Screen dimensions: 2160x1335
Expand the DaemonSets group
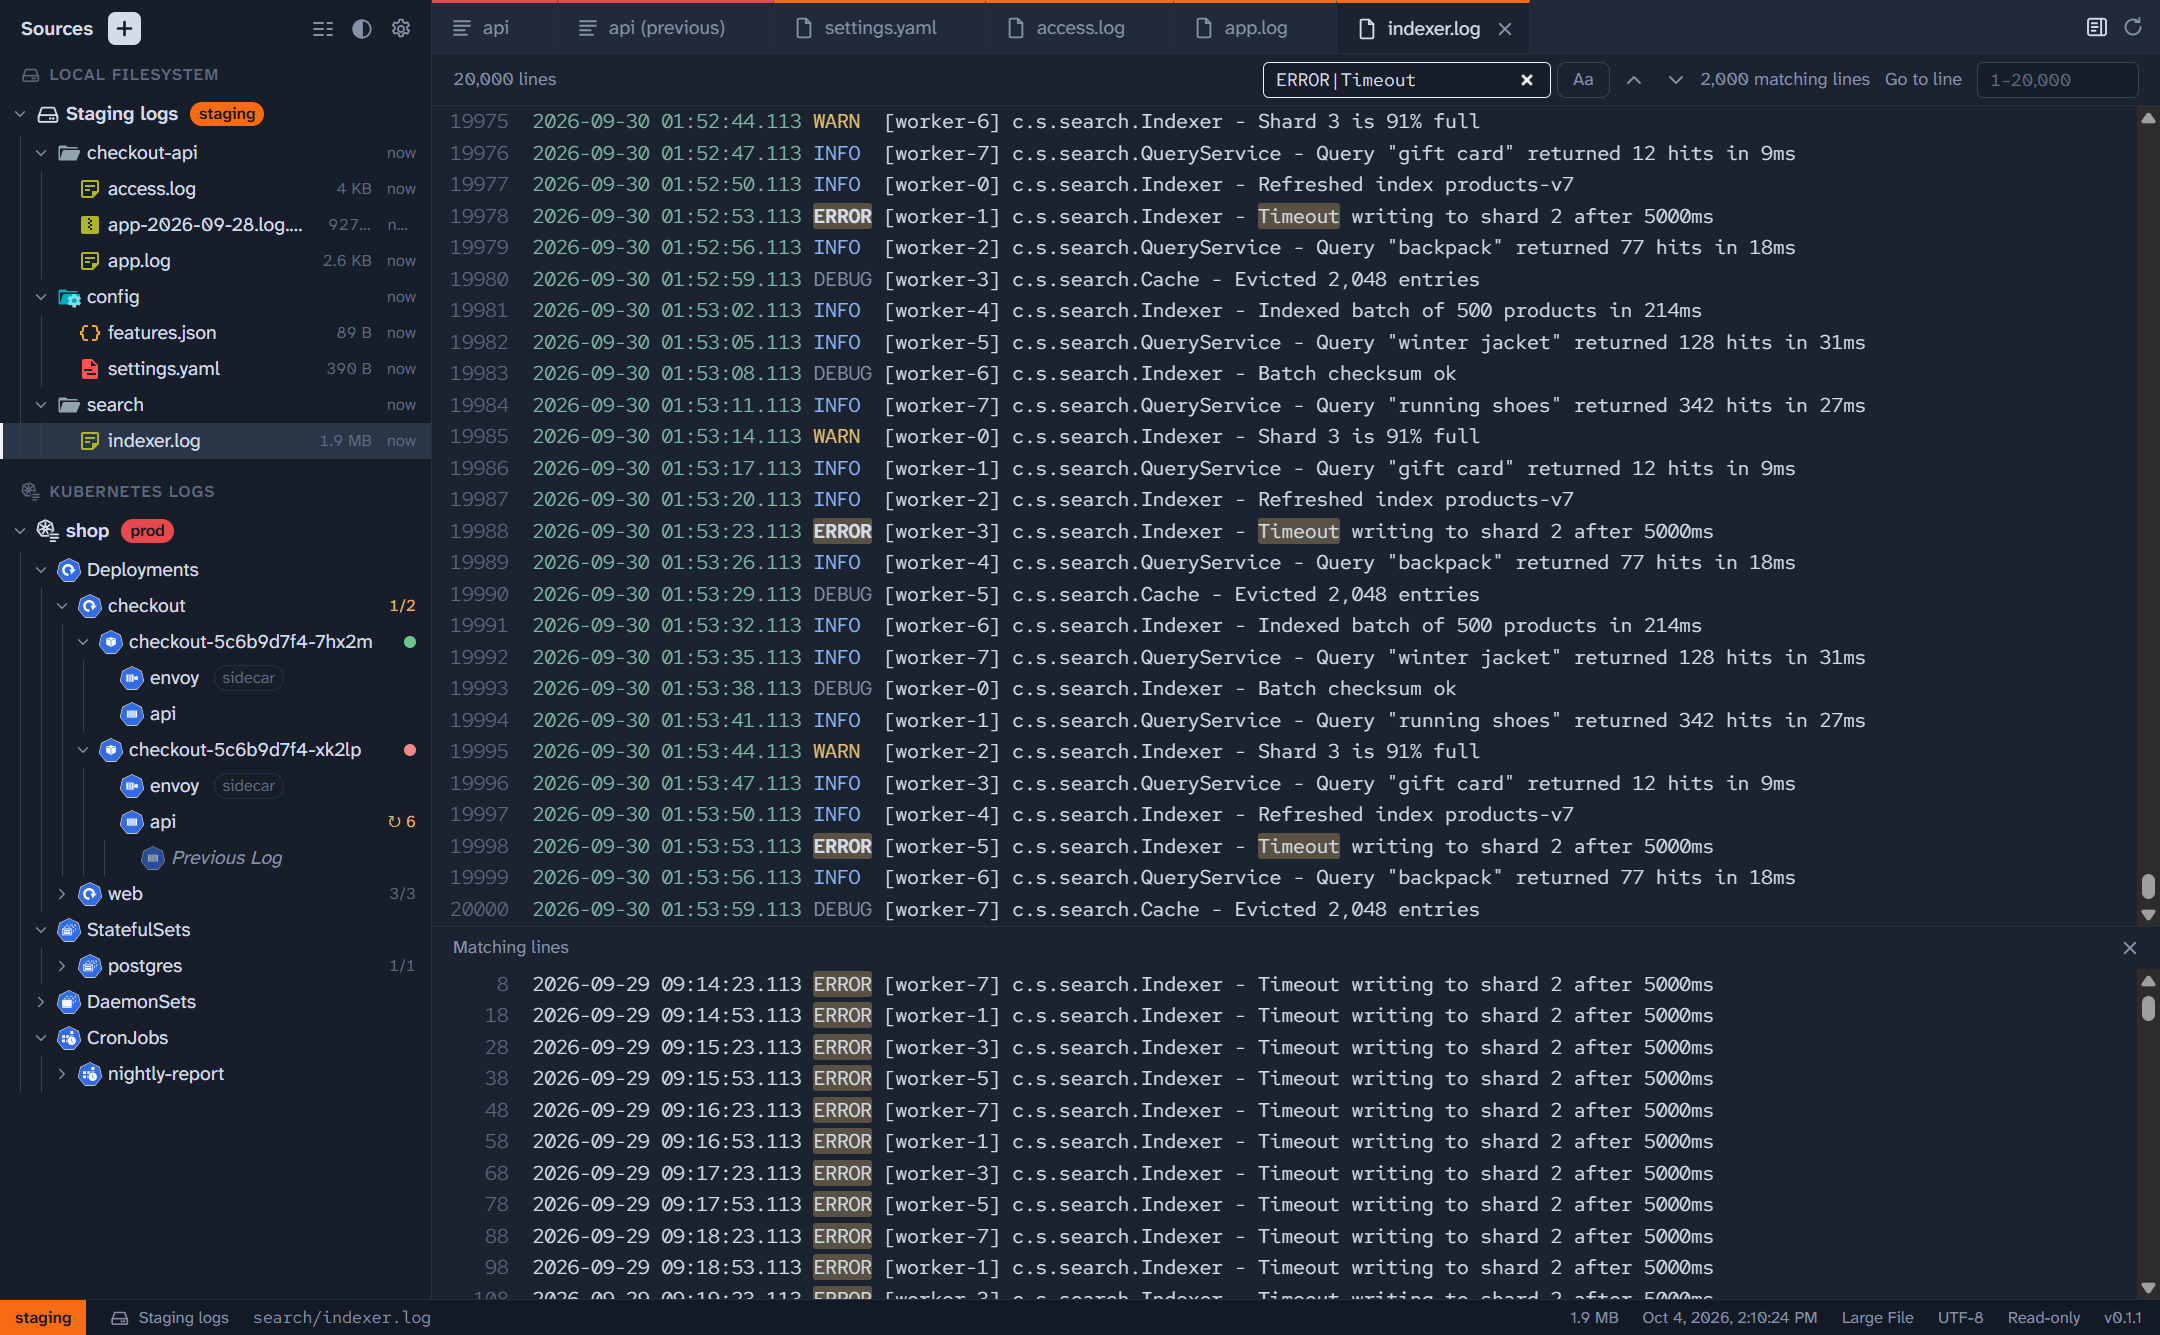point(41,1002)
